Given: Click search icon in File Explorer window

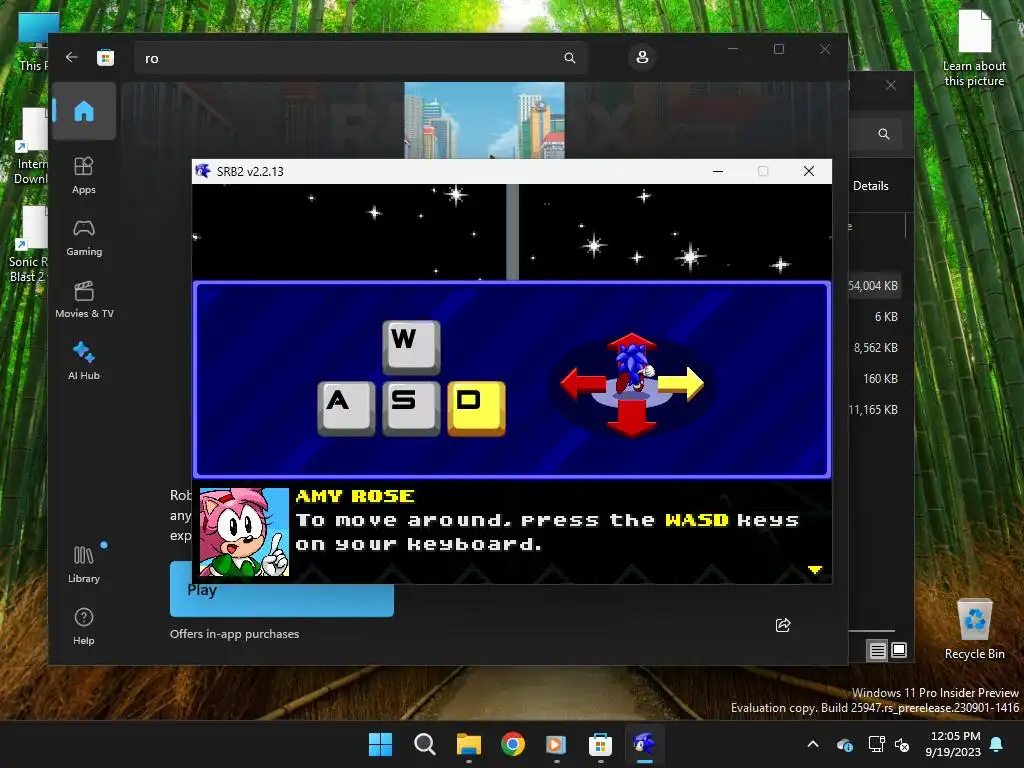Looking at the screenshot, I should [x=884, y=134].
